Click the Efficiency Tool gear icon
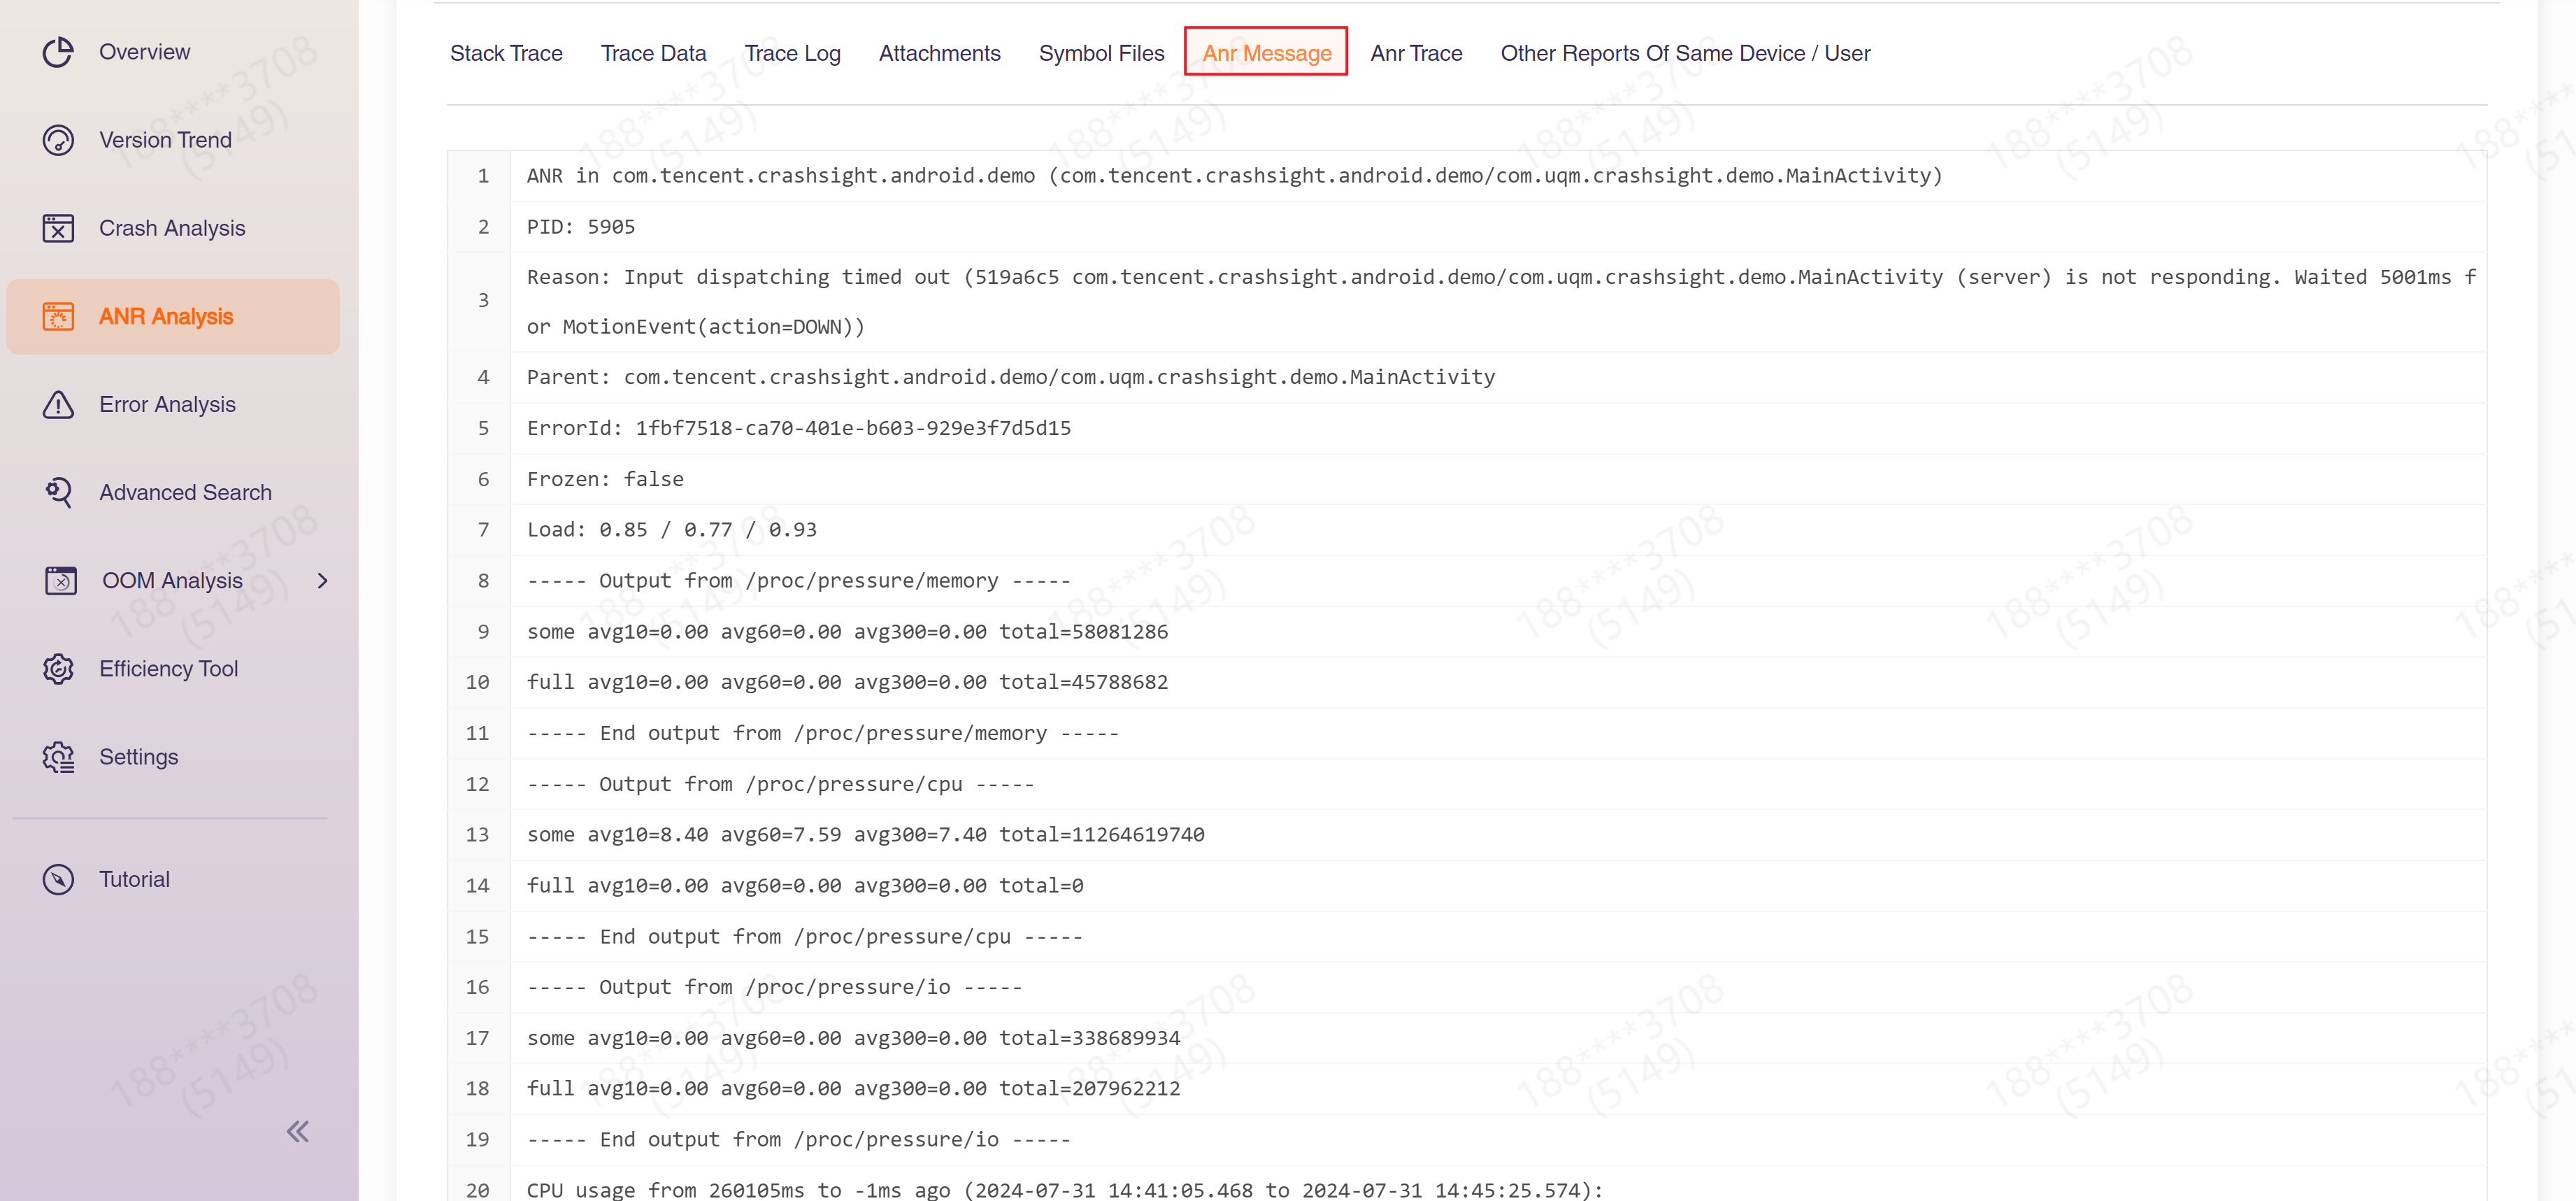 (x=58, y=669)
